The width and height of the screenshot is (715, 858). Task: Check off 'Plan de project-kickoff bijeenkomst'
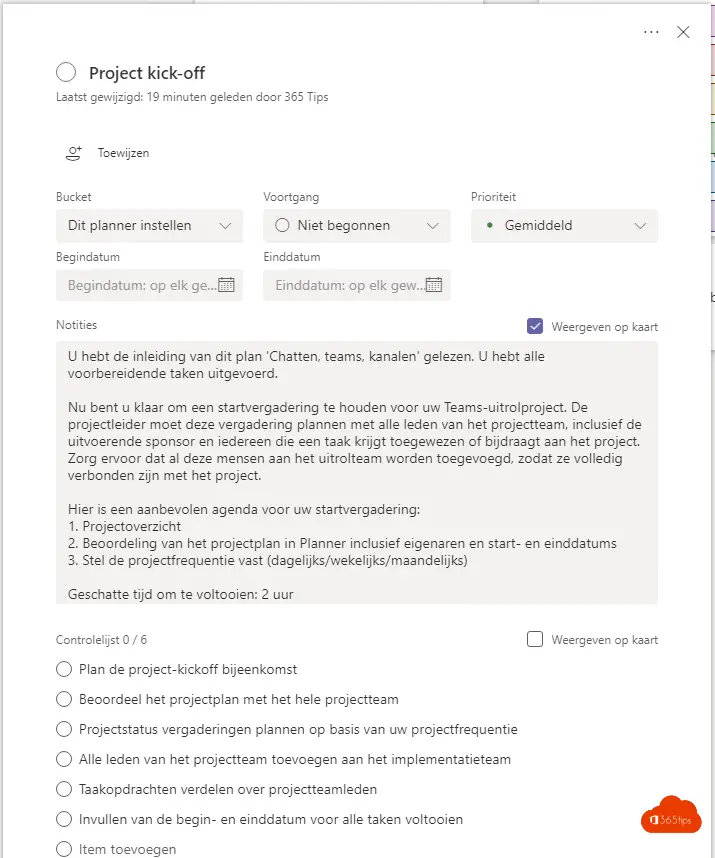65,669
